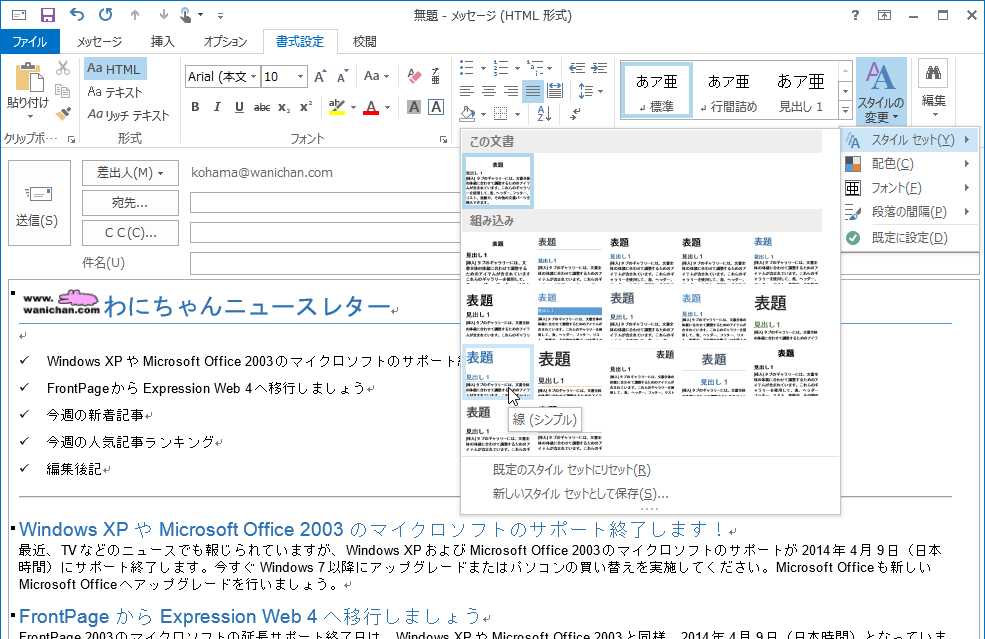Center the text alignment

489,92
